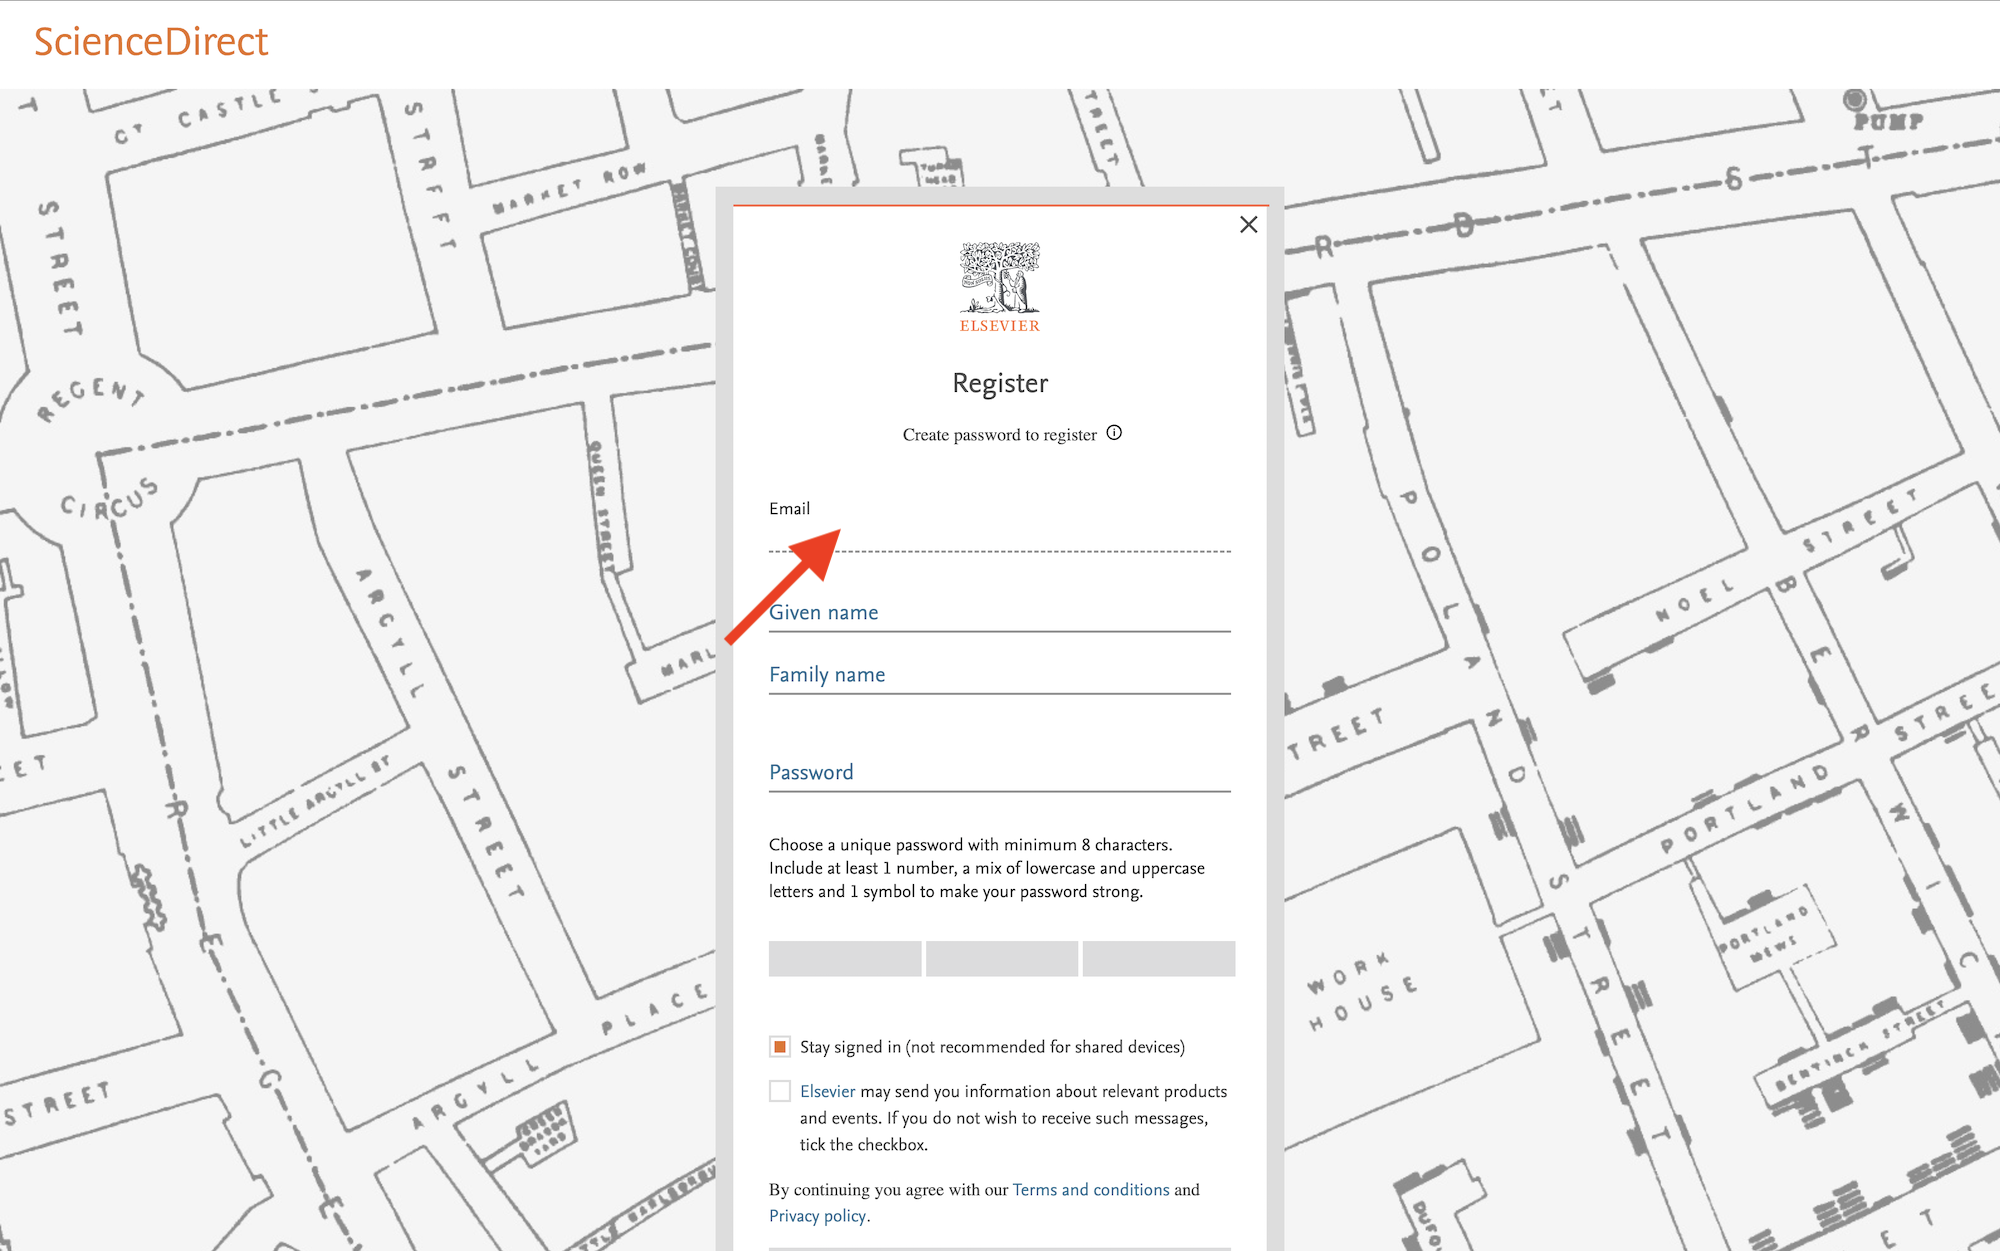
Task: Click the Stay signed in label text
Action: pos(992,1047)
